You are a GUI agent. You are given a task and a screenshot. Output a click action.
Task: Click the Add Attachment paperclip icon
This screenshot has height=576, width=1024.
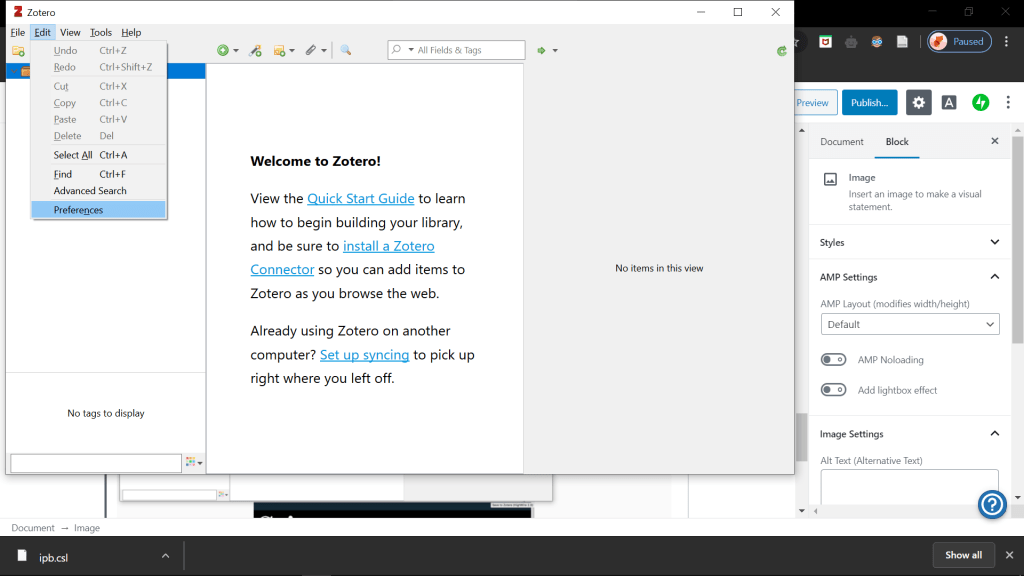tap(311, 50)
